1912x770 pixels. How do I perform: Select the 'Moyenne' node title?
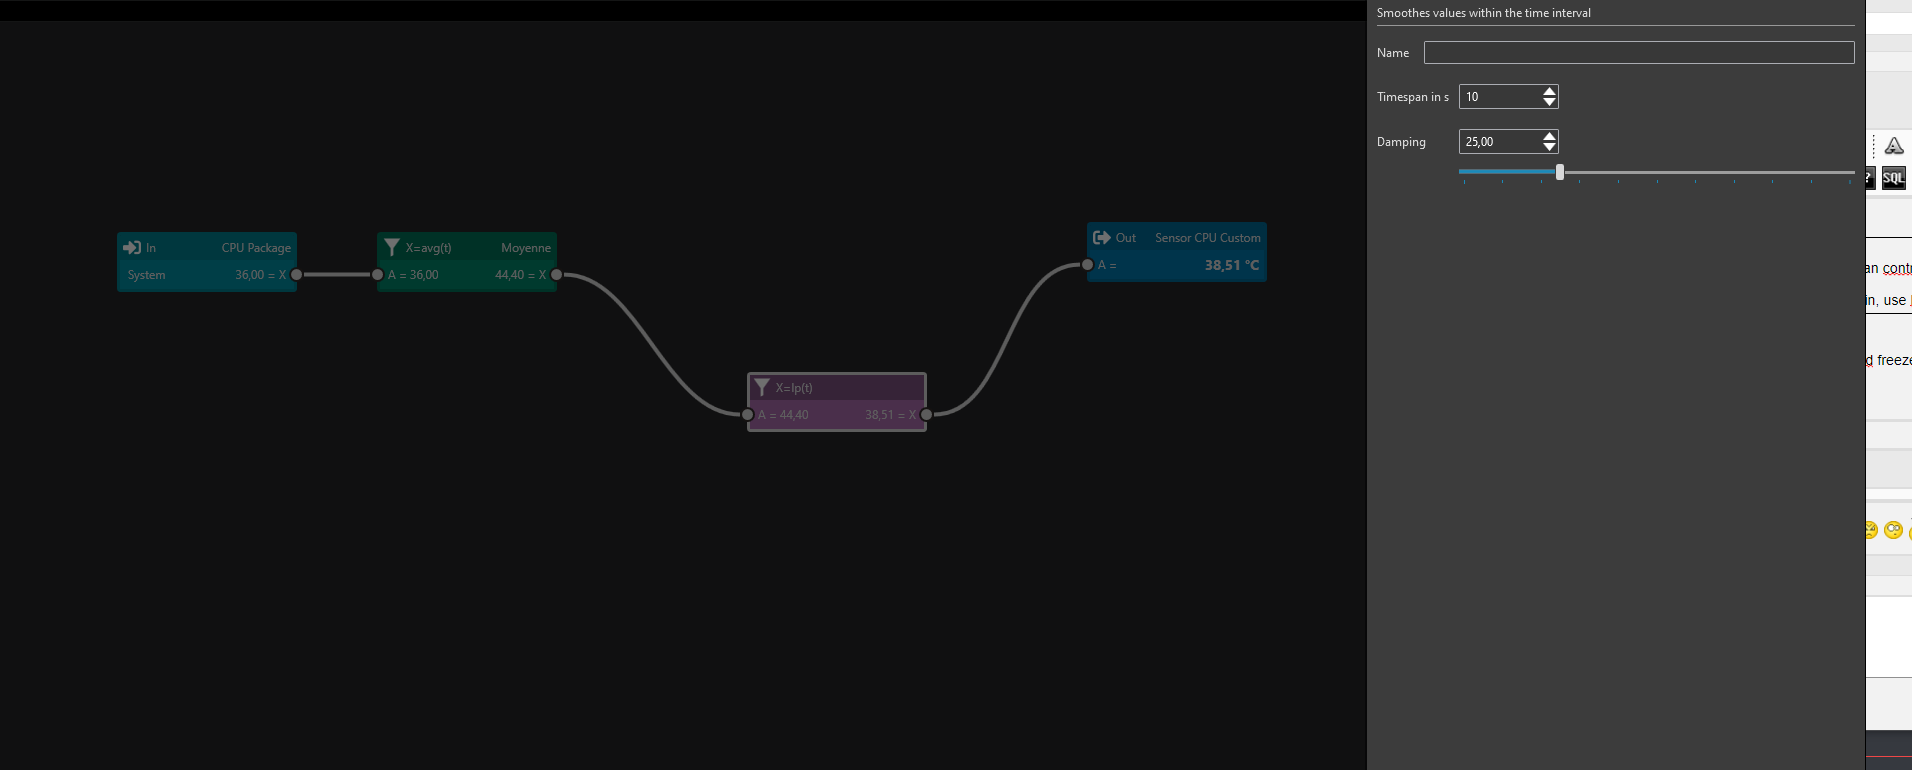point(526,248)
